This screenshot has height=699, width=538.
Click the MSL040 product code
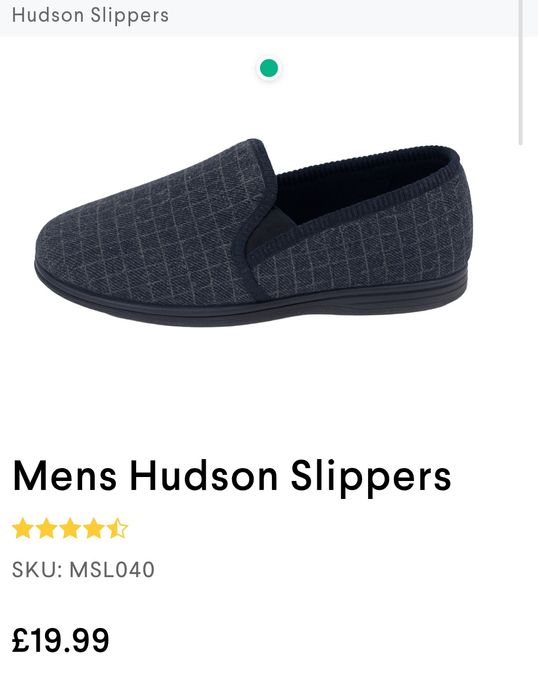[x=112, y=570]
